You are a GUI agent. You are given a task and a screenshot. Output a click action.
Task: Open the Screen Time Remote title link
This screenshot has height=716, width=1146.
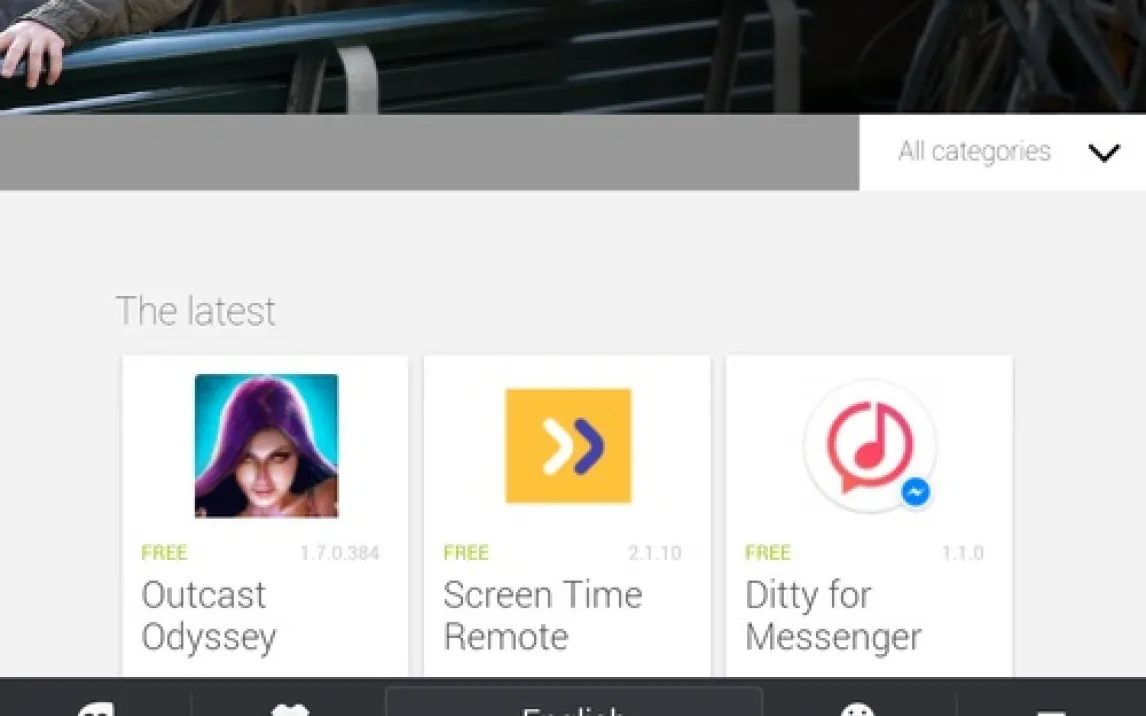click(542, 615)
